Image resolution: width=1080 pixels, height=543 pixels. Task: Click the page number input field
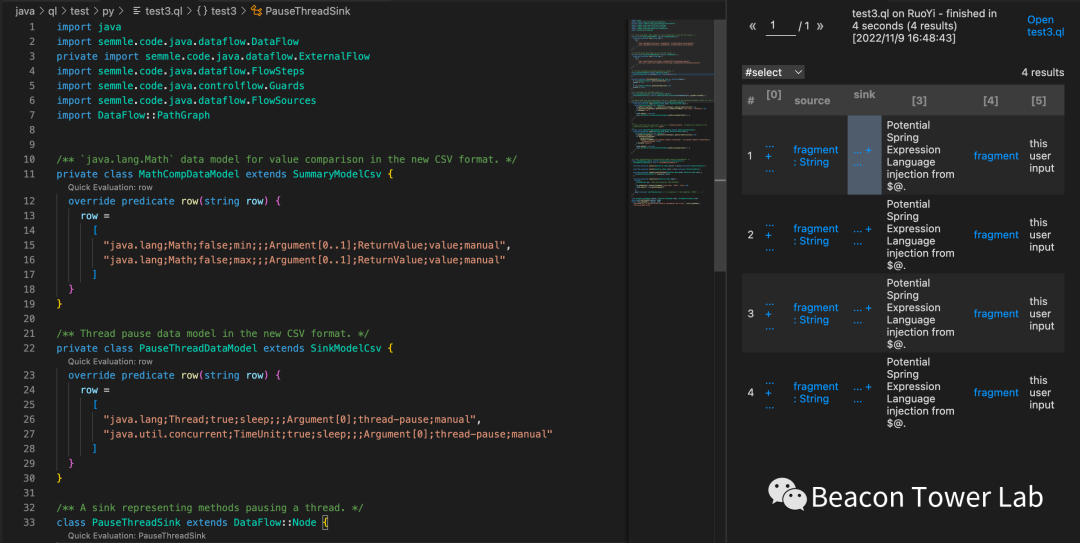tap(781, 26)
